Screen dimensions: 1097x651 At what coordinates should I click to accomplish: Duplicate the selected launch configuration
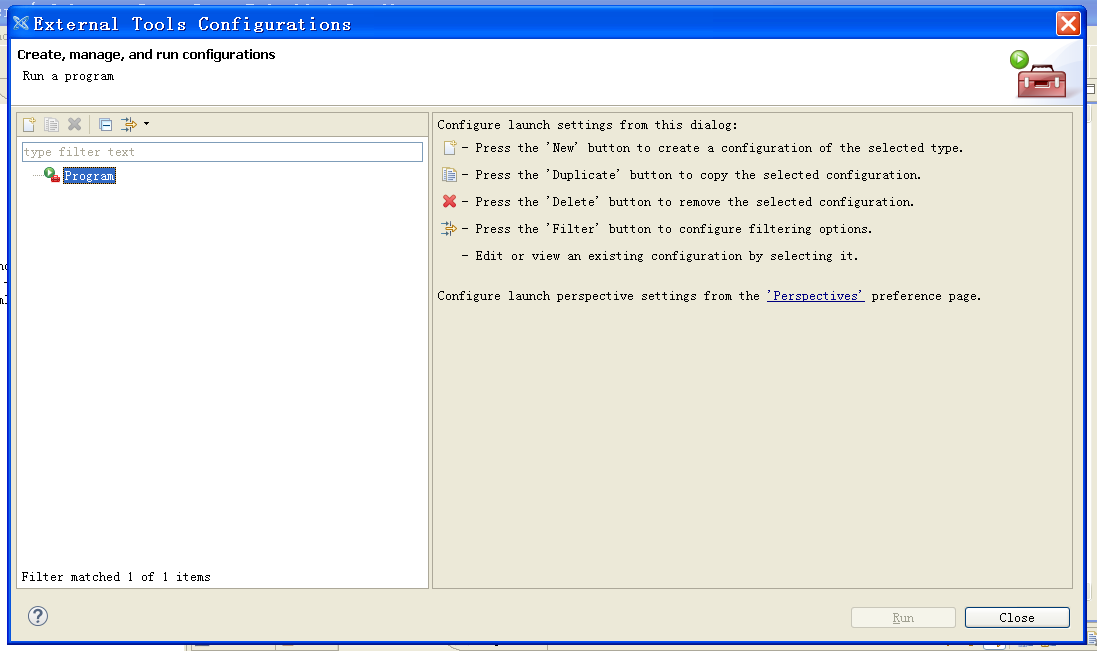tap(50, 124)
